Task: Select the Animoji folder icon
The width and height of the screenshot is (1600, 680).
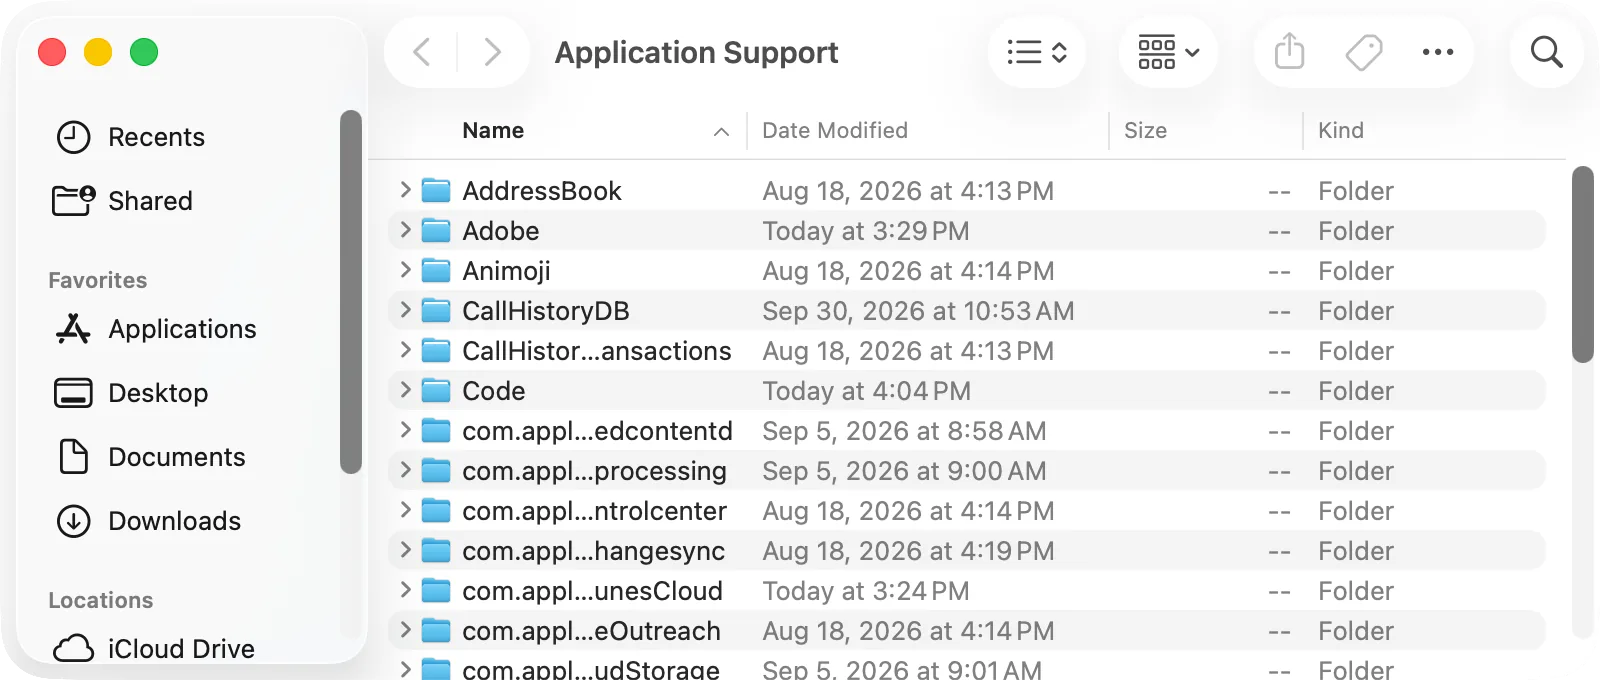Action: [436, 270]
